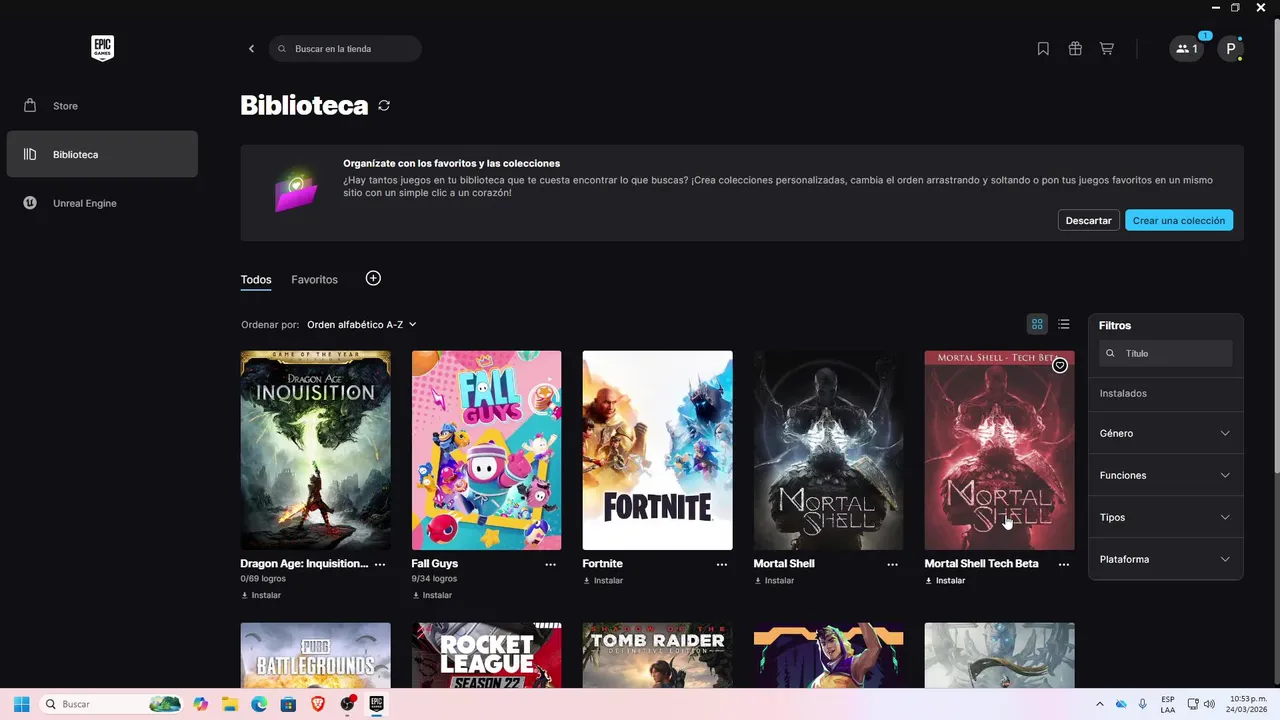Screen dimensions: 1280x720
Task: Open Fall Guys cover art
Action: click(486, 450)
